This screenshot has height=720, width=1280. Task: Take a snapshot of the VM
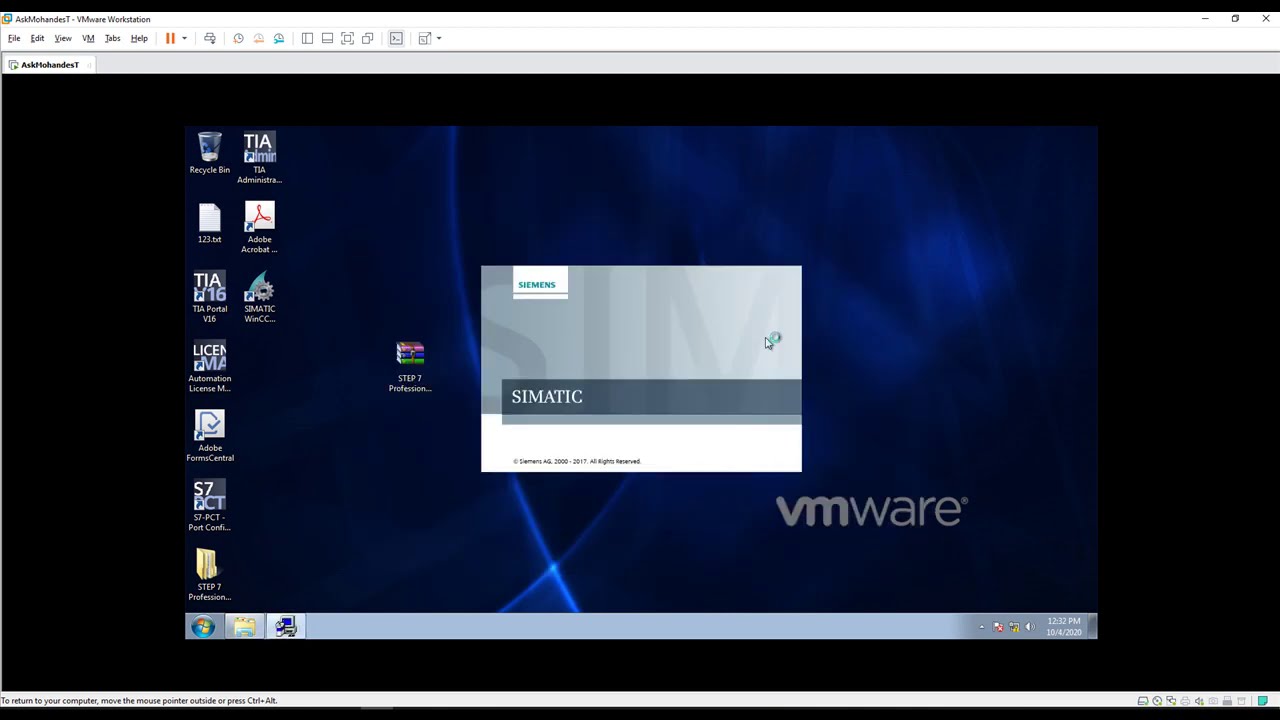(x=238, y=38)
